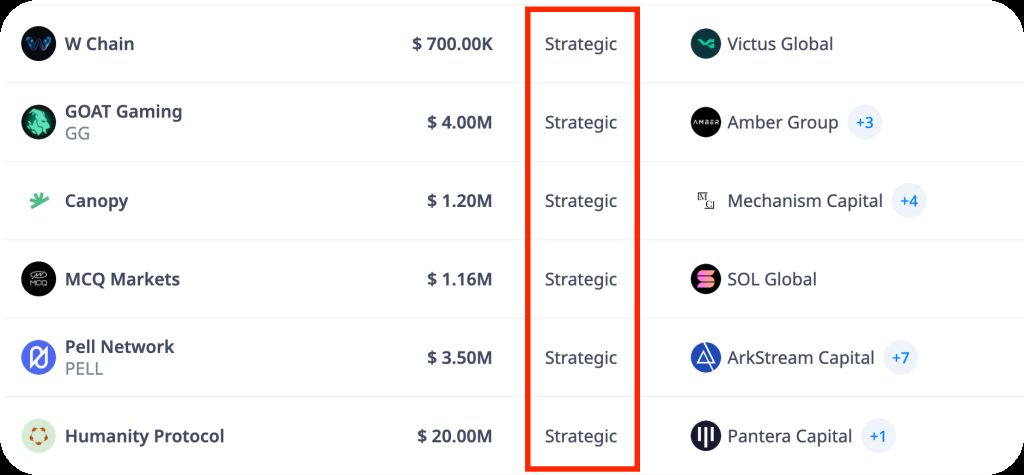The width and height of the screenshot is (1024, 475).
Task: Click the Pantera Capital logo icon
Action: (x=706, y=436)
